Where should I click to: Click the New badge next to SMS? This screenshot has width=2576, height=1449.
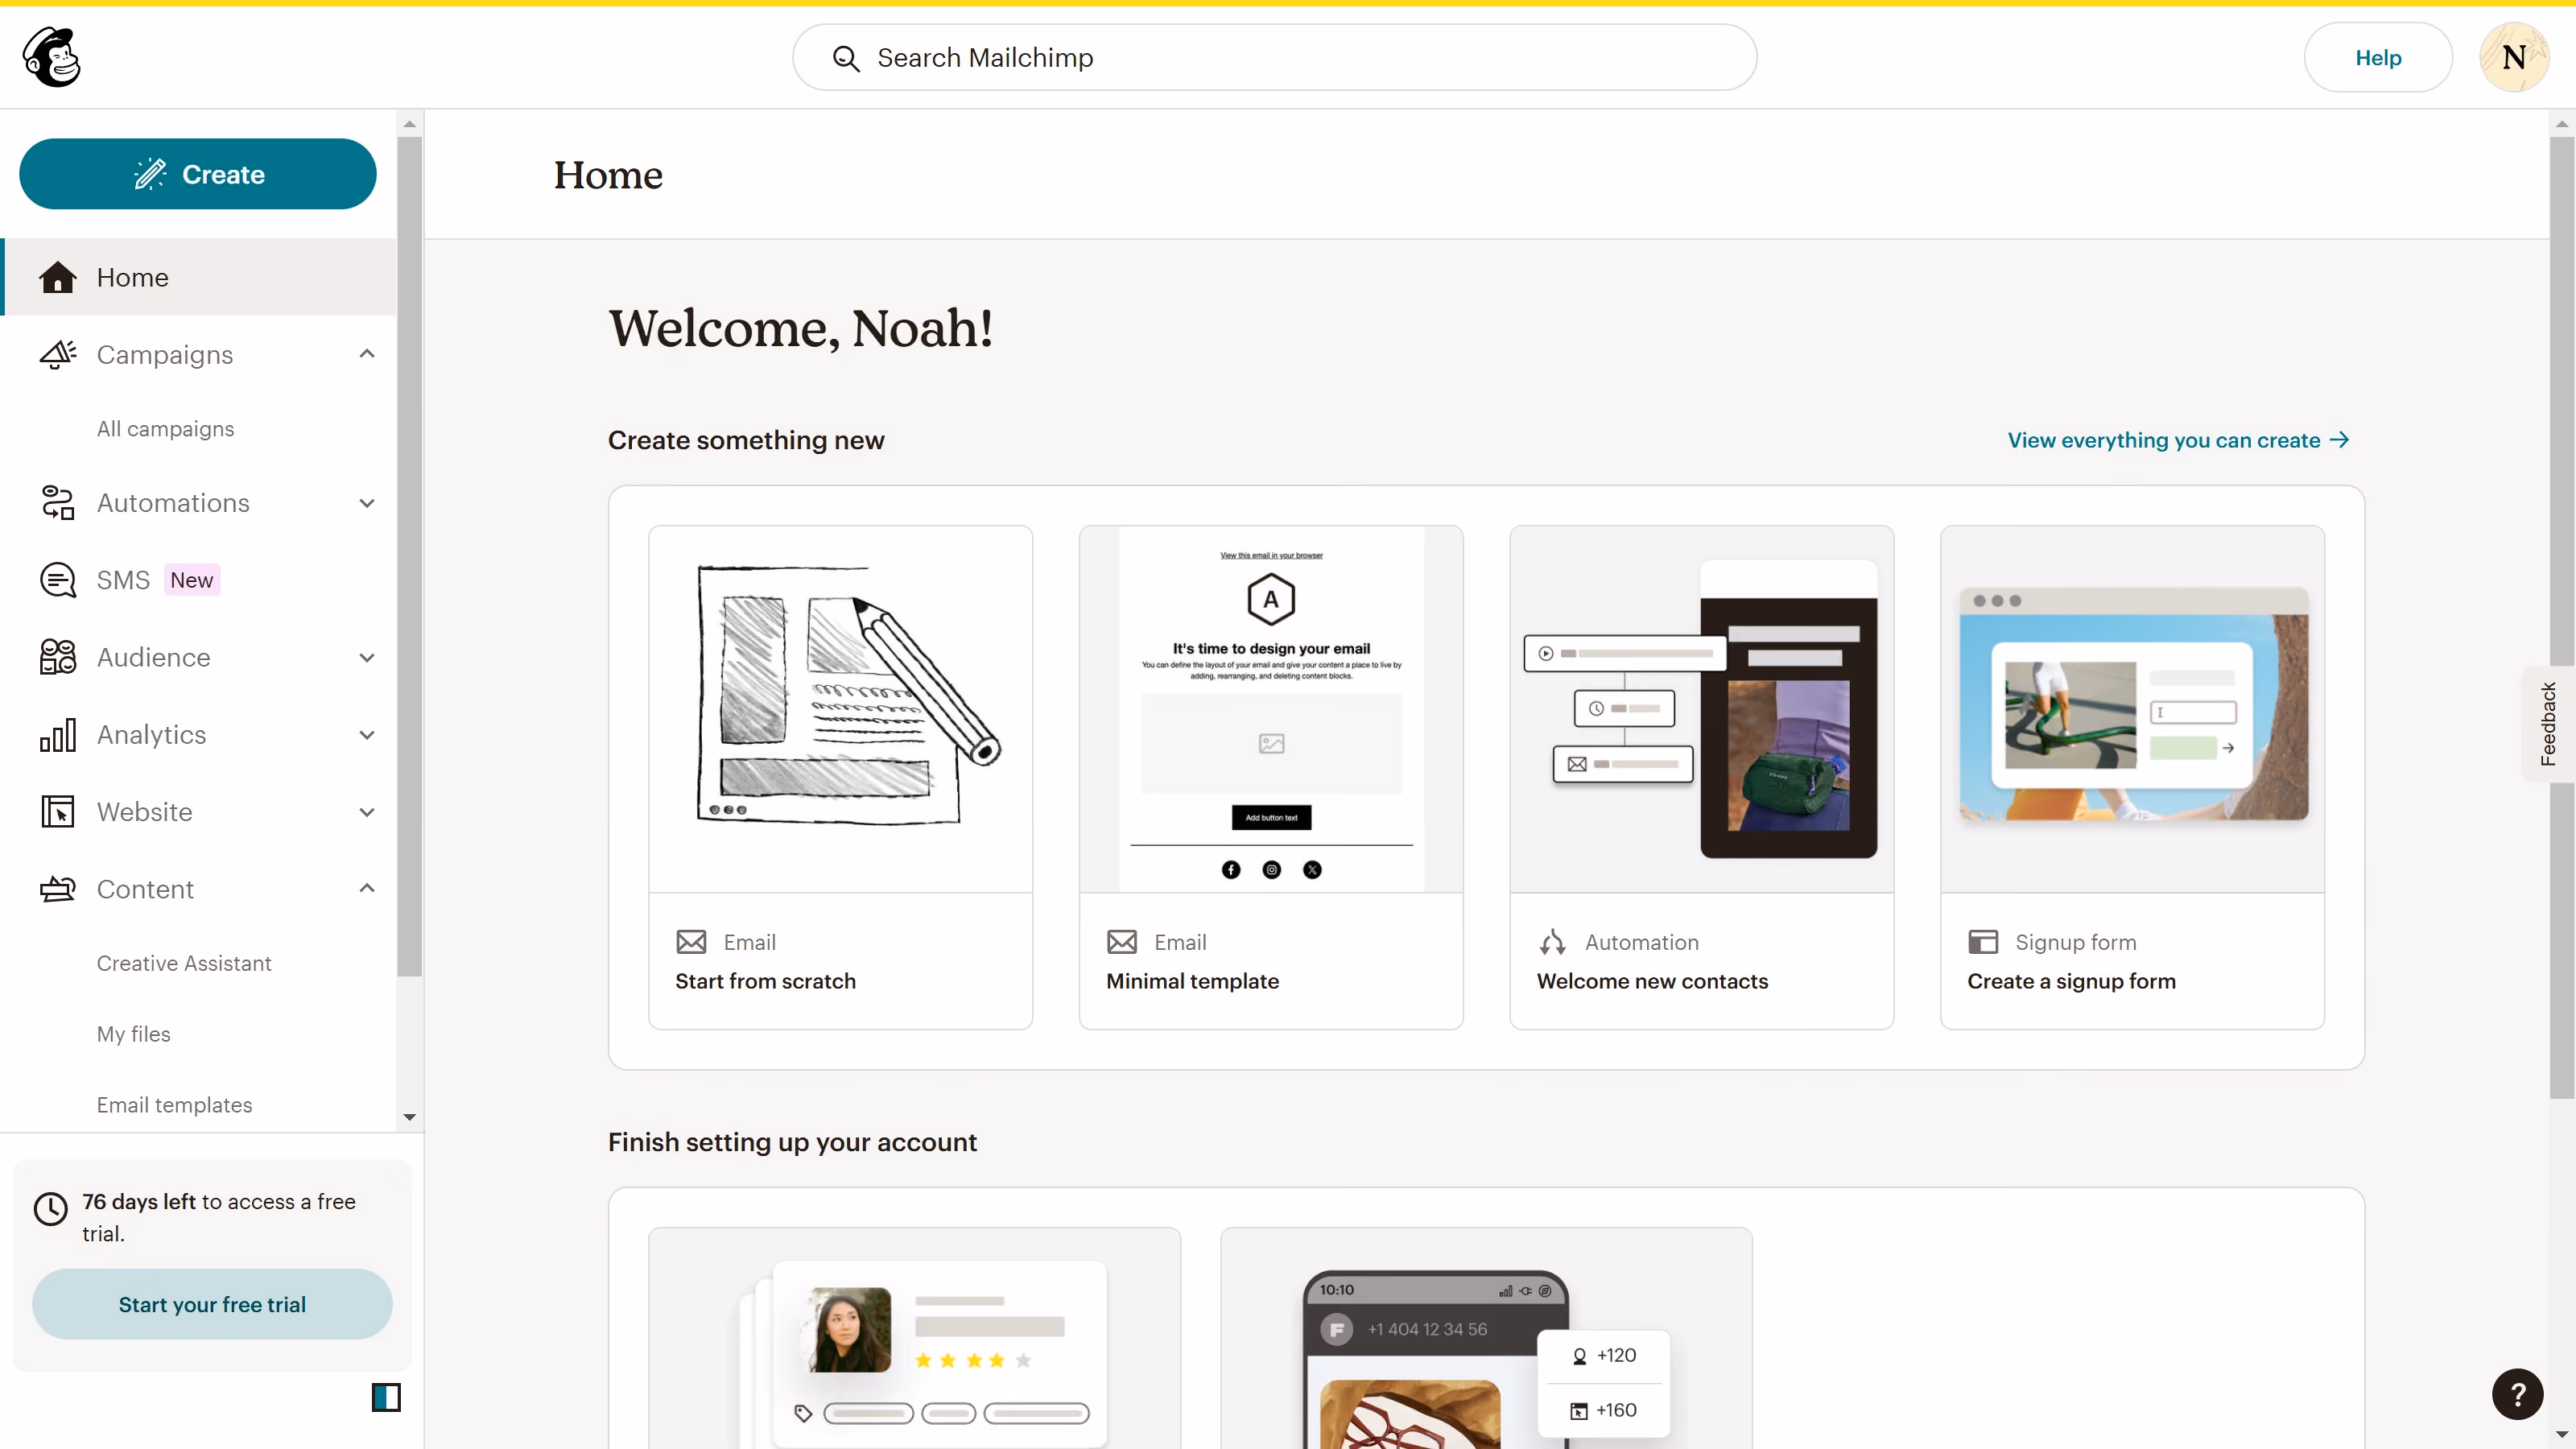[191, 580]
